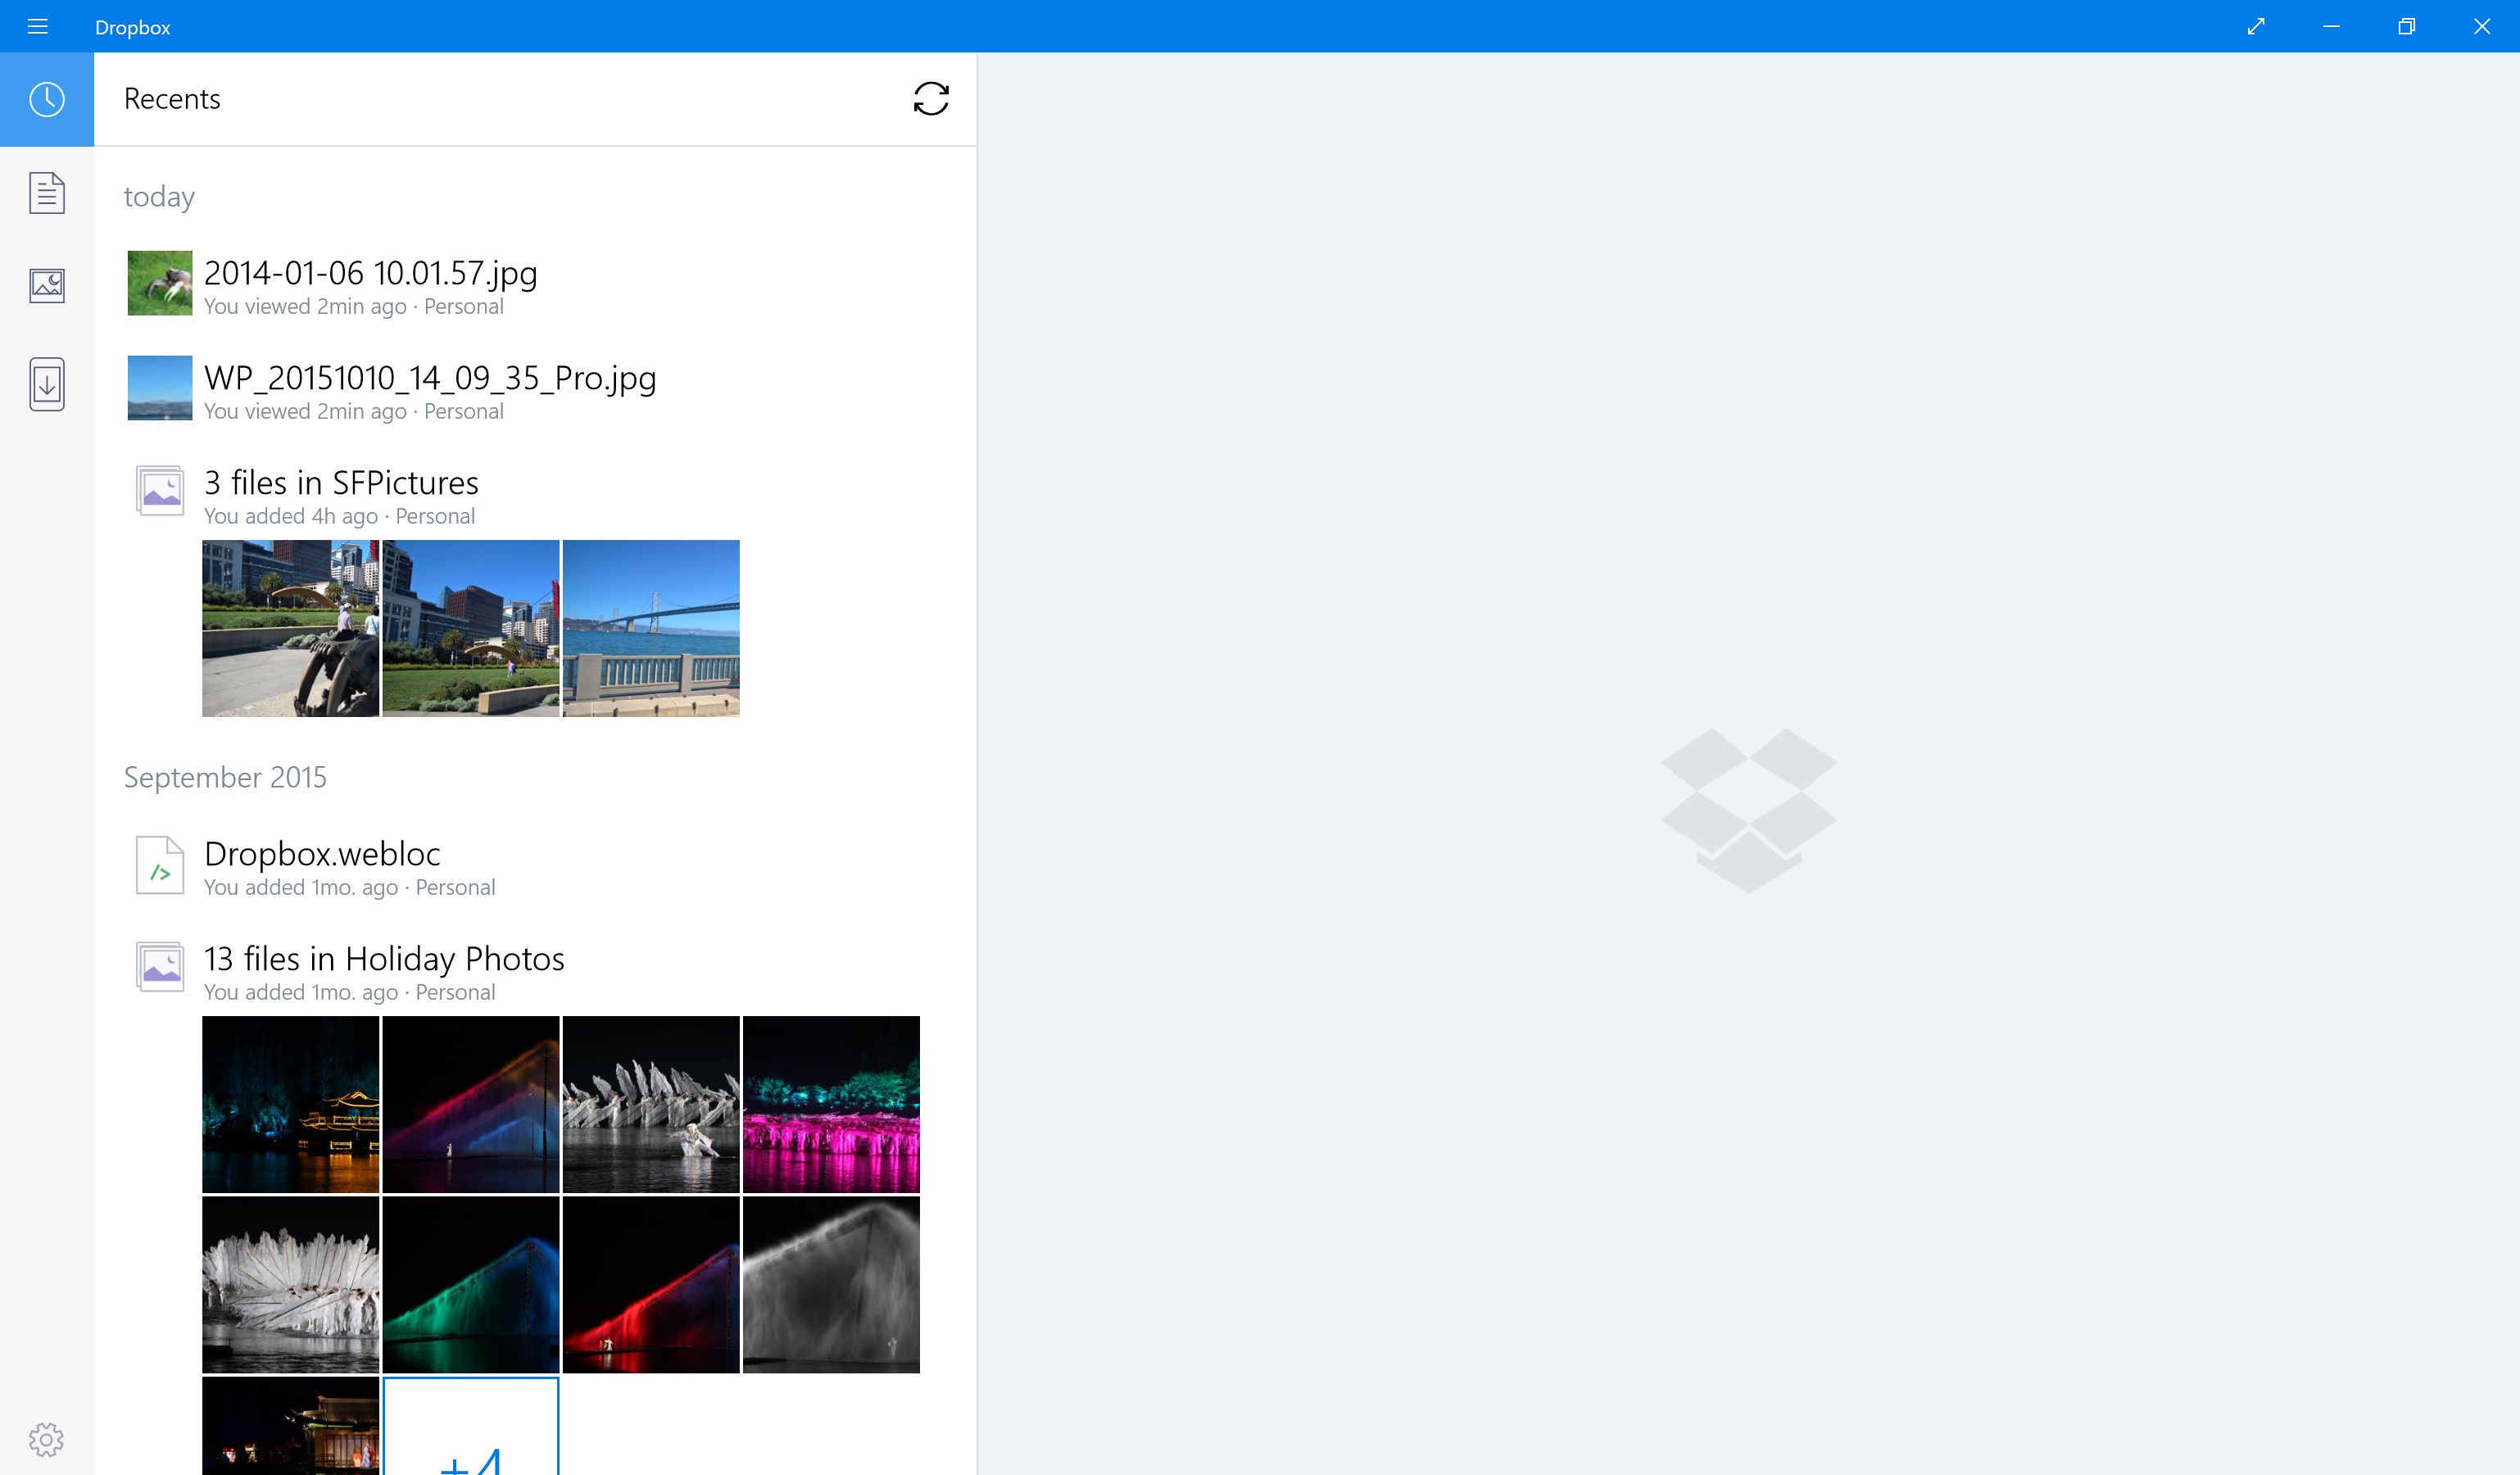Open the 13 files in Holiday Photos entry
2520x1475 pixels.
[x=384, y=959]
